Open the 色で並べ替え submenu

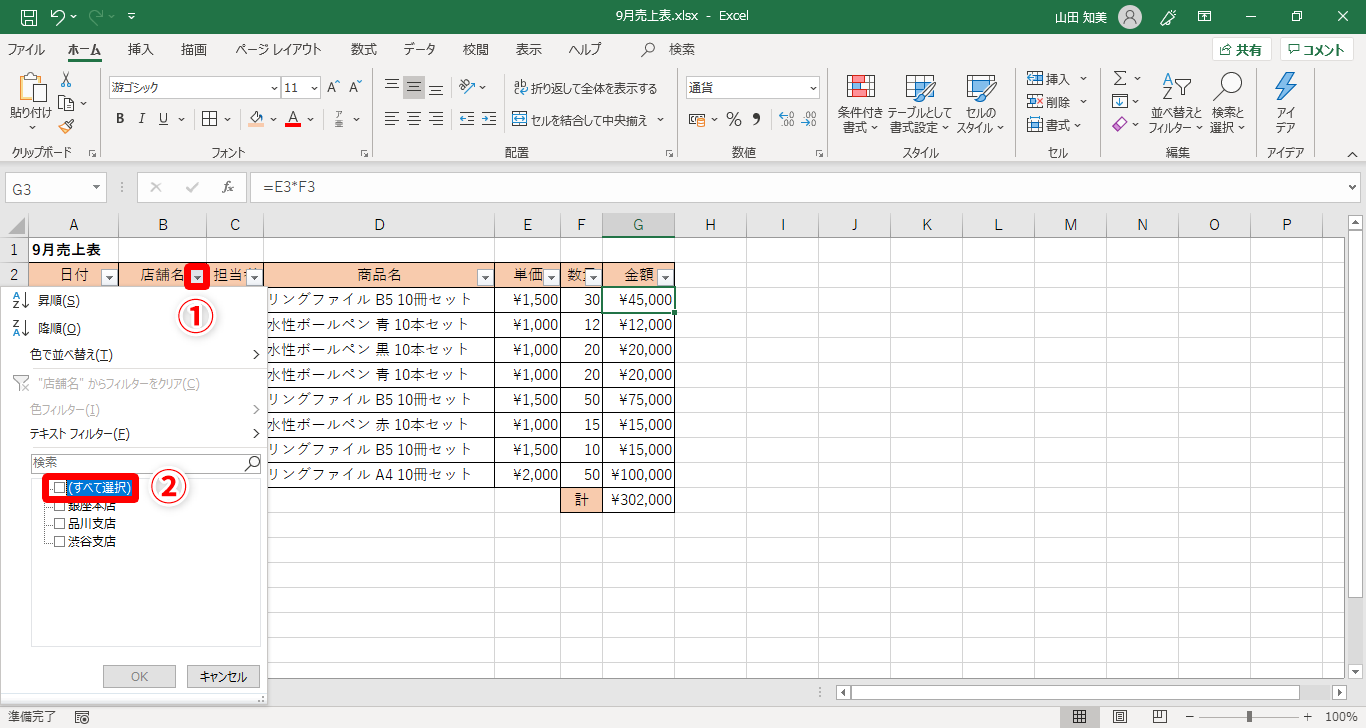click(x=133, y=355)
